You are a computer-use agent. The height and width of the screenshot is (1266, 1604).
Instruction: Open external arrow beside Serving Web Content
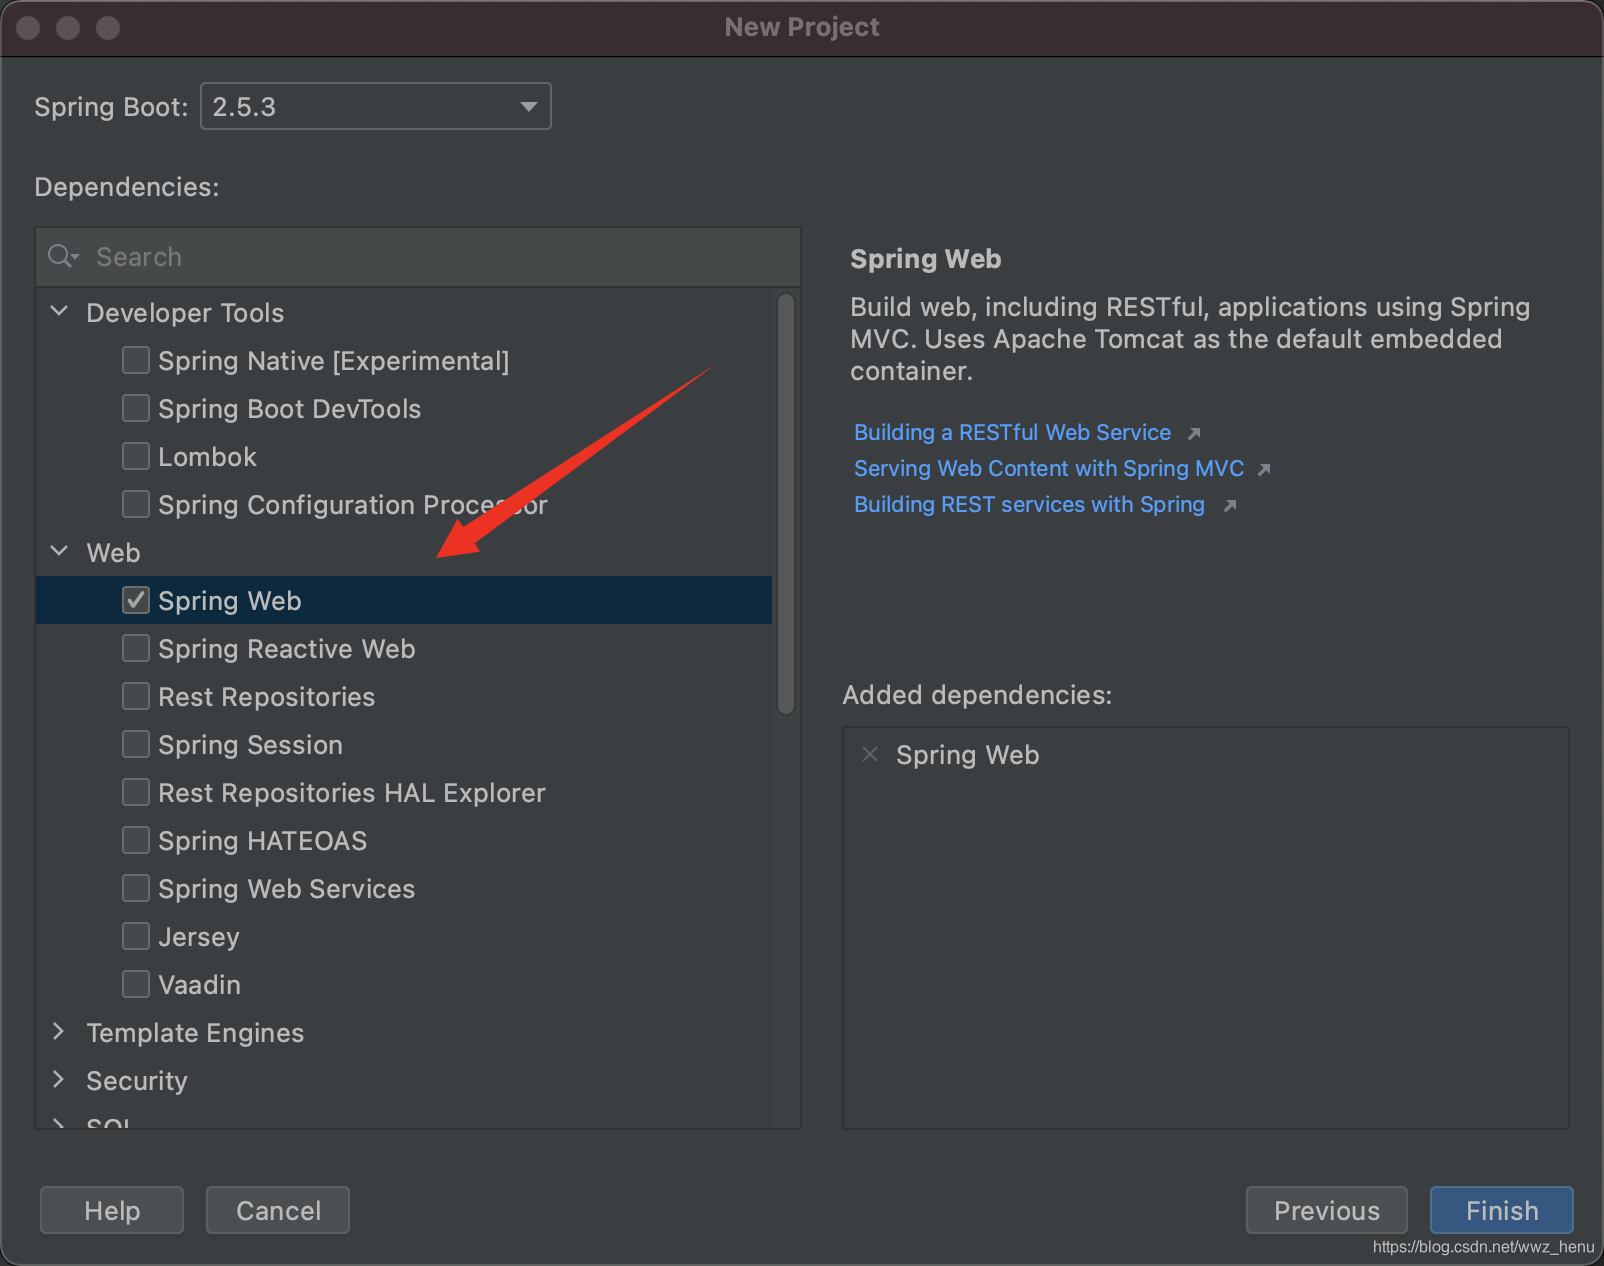point(1264,469)
